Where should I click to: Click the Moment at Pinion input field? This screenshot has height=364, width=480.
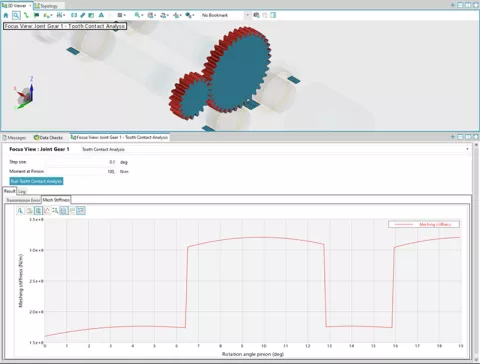coord(81,171)
